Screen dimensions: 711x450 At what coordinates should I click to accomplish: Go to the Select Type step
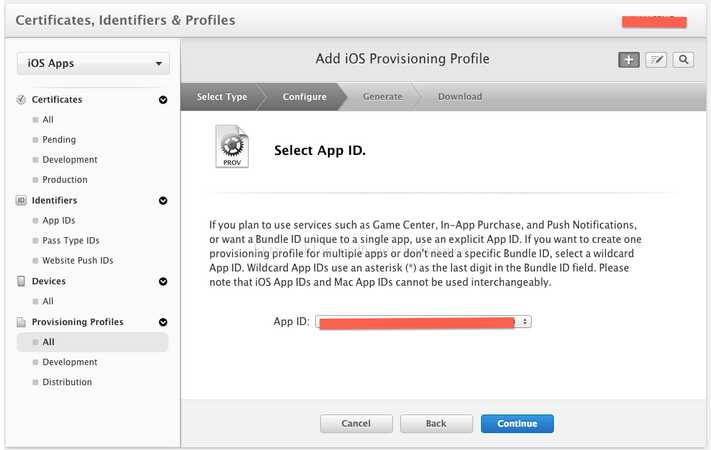(222, 97)
